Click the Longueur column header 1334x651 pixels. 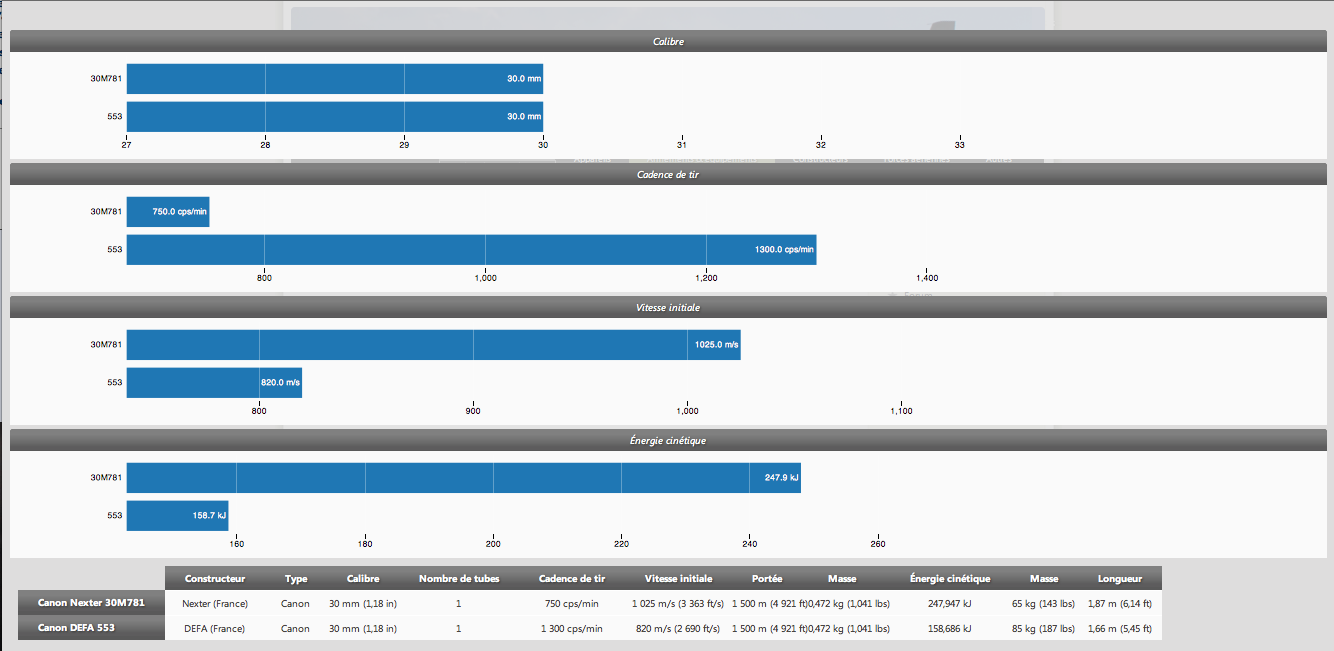pos(1119,578)
